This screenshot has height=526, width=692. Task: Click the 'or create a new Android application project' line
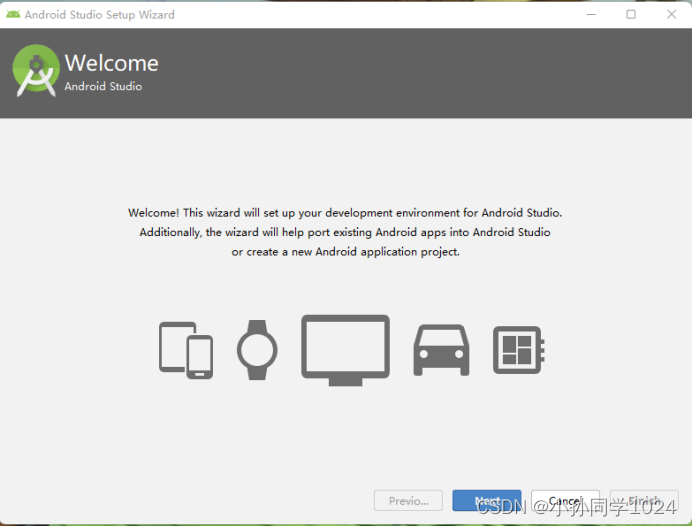[x=346, y=252]
